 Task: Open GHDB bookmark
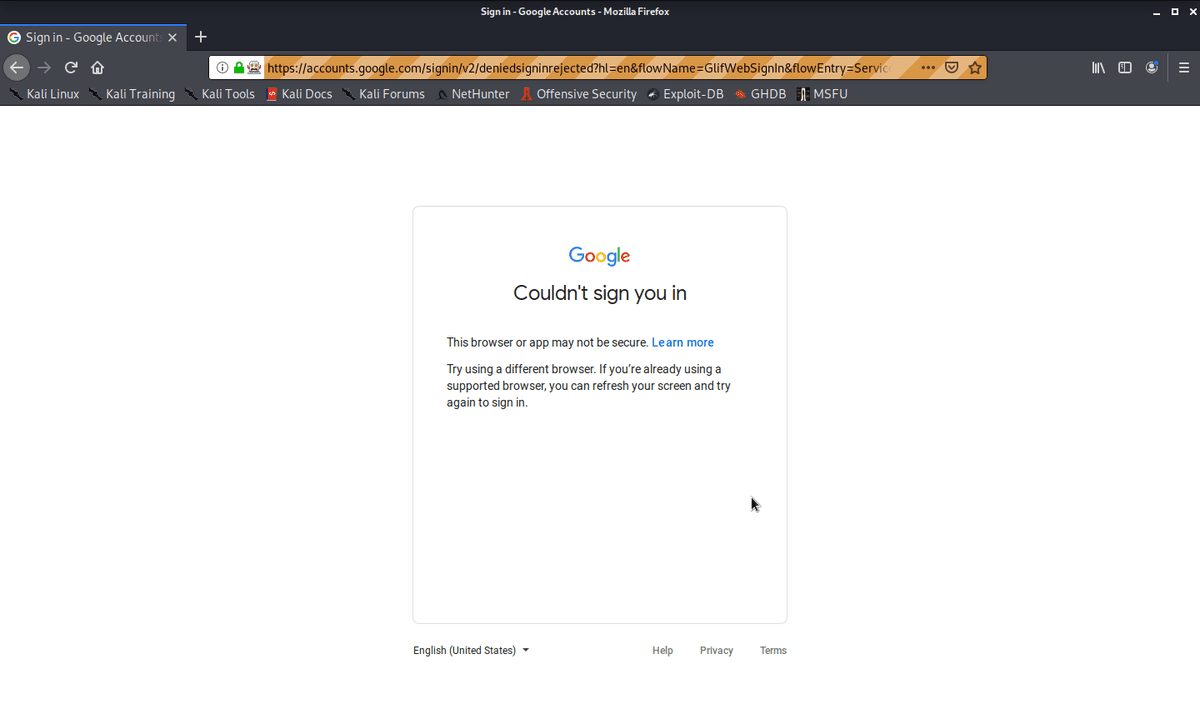pyautogui.click(x=760, y=94)
